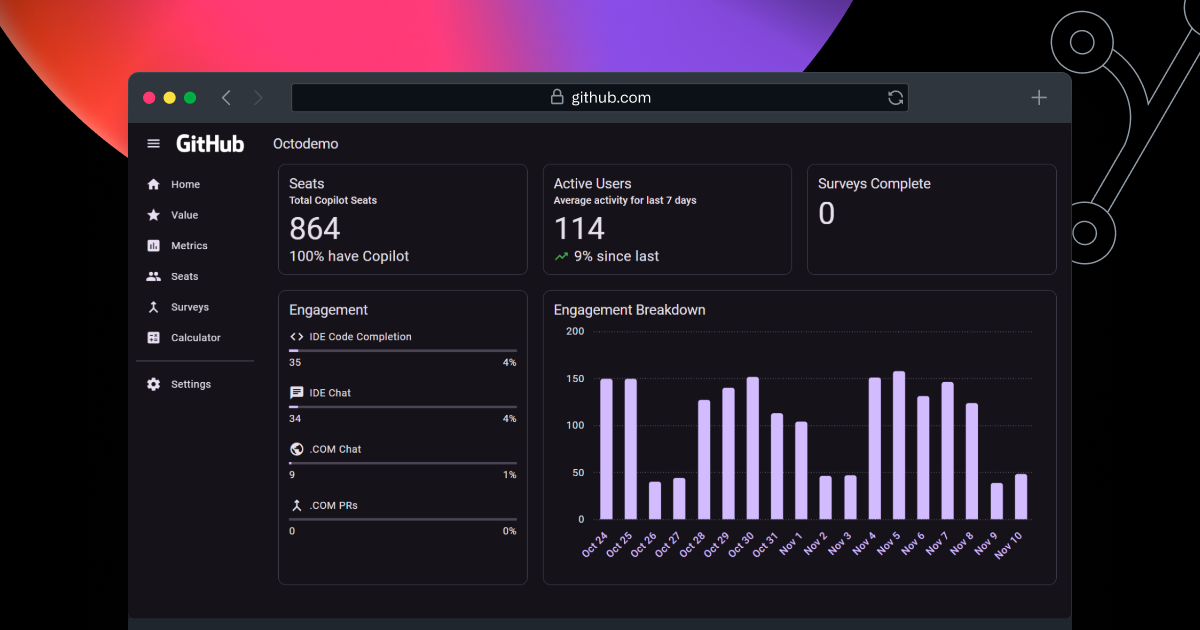The width and height of the screenshot is (1200, 630).
Task: Click the Value star icon
Action: coord(153,215)
